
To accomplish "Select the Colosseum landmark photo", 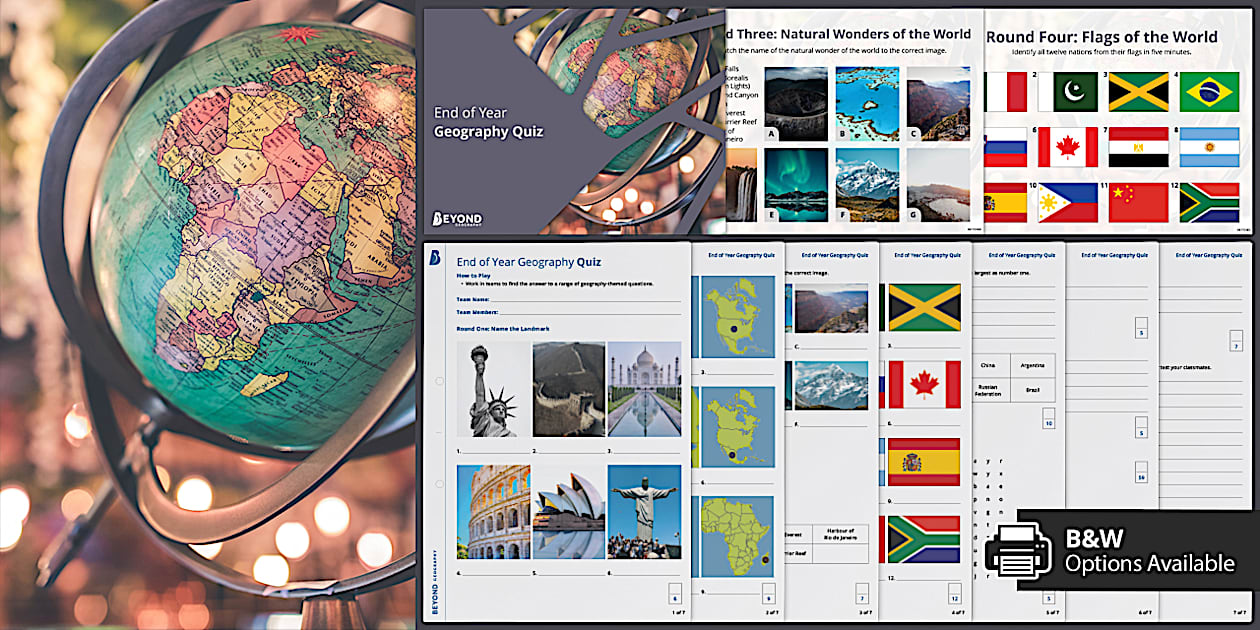I will tap(493, 511).
